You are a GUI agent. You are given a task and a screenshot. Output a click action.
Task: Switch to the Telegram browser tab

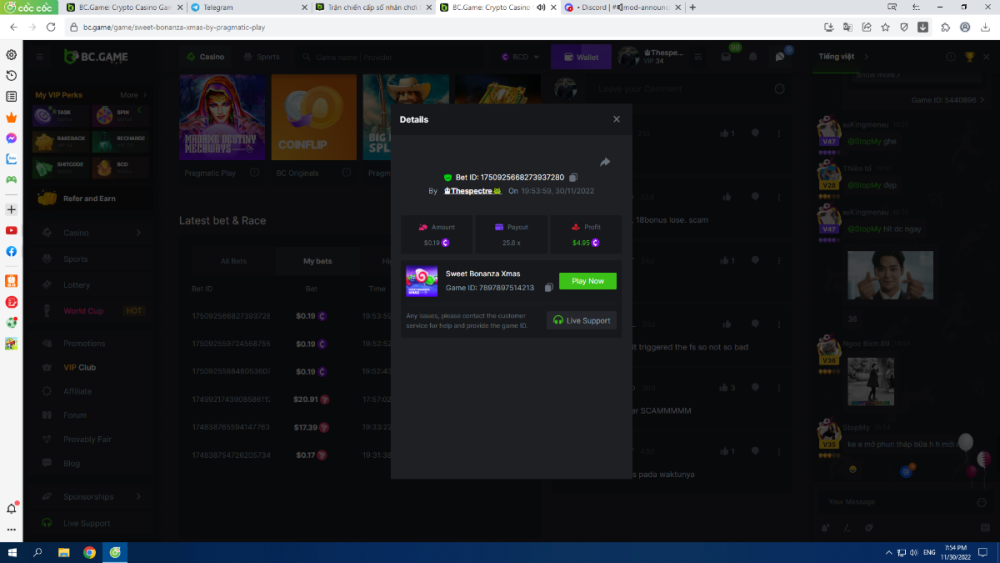(x=217, y=7)
